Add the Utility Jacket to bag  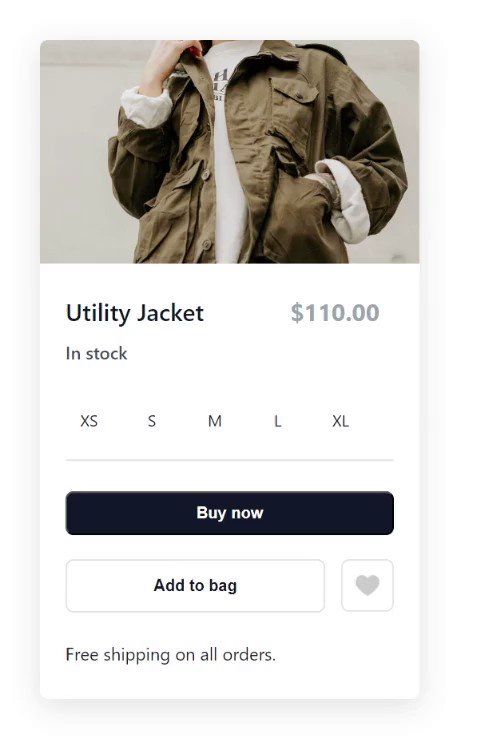coord(195,585)
